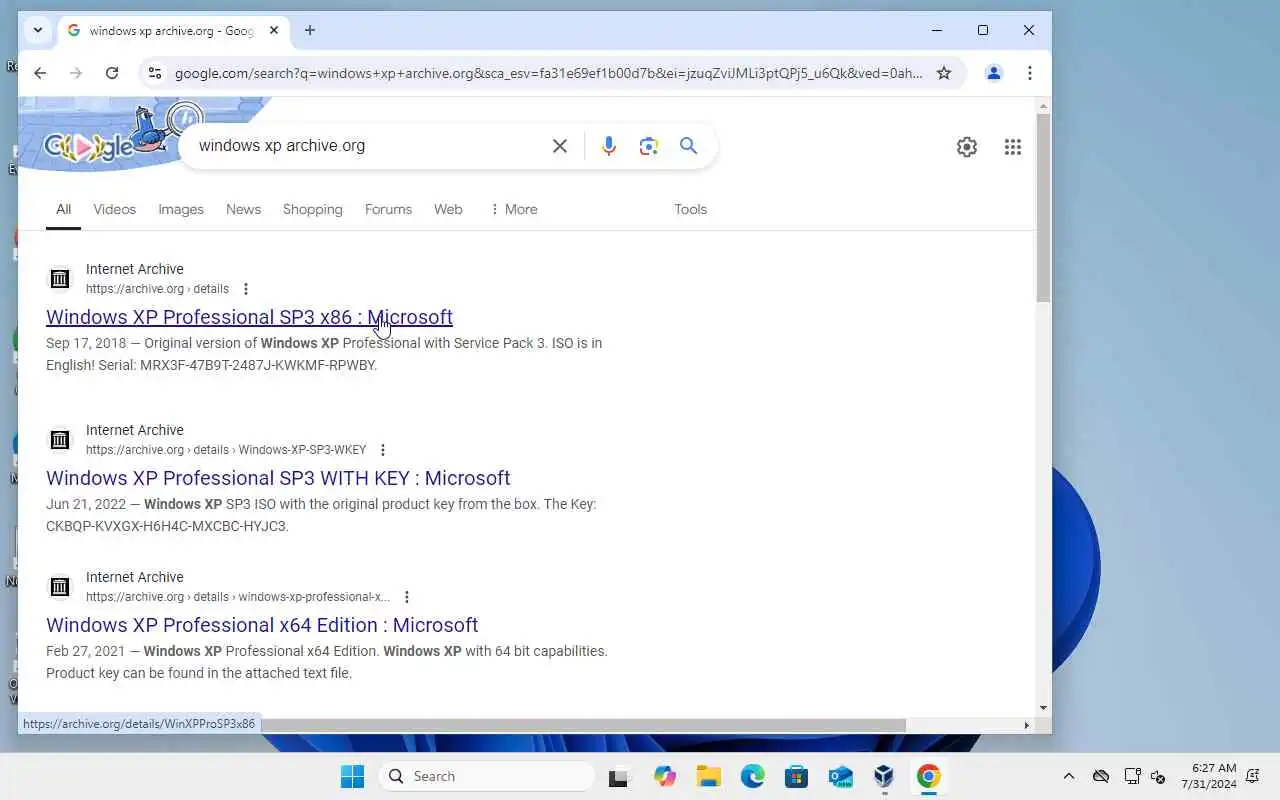Click the scroll down arrow of page scrollbar
This screenshot has width=1280, height=800.
[x=1043, y=708]
